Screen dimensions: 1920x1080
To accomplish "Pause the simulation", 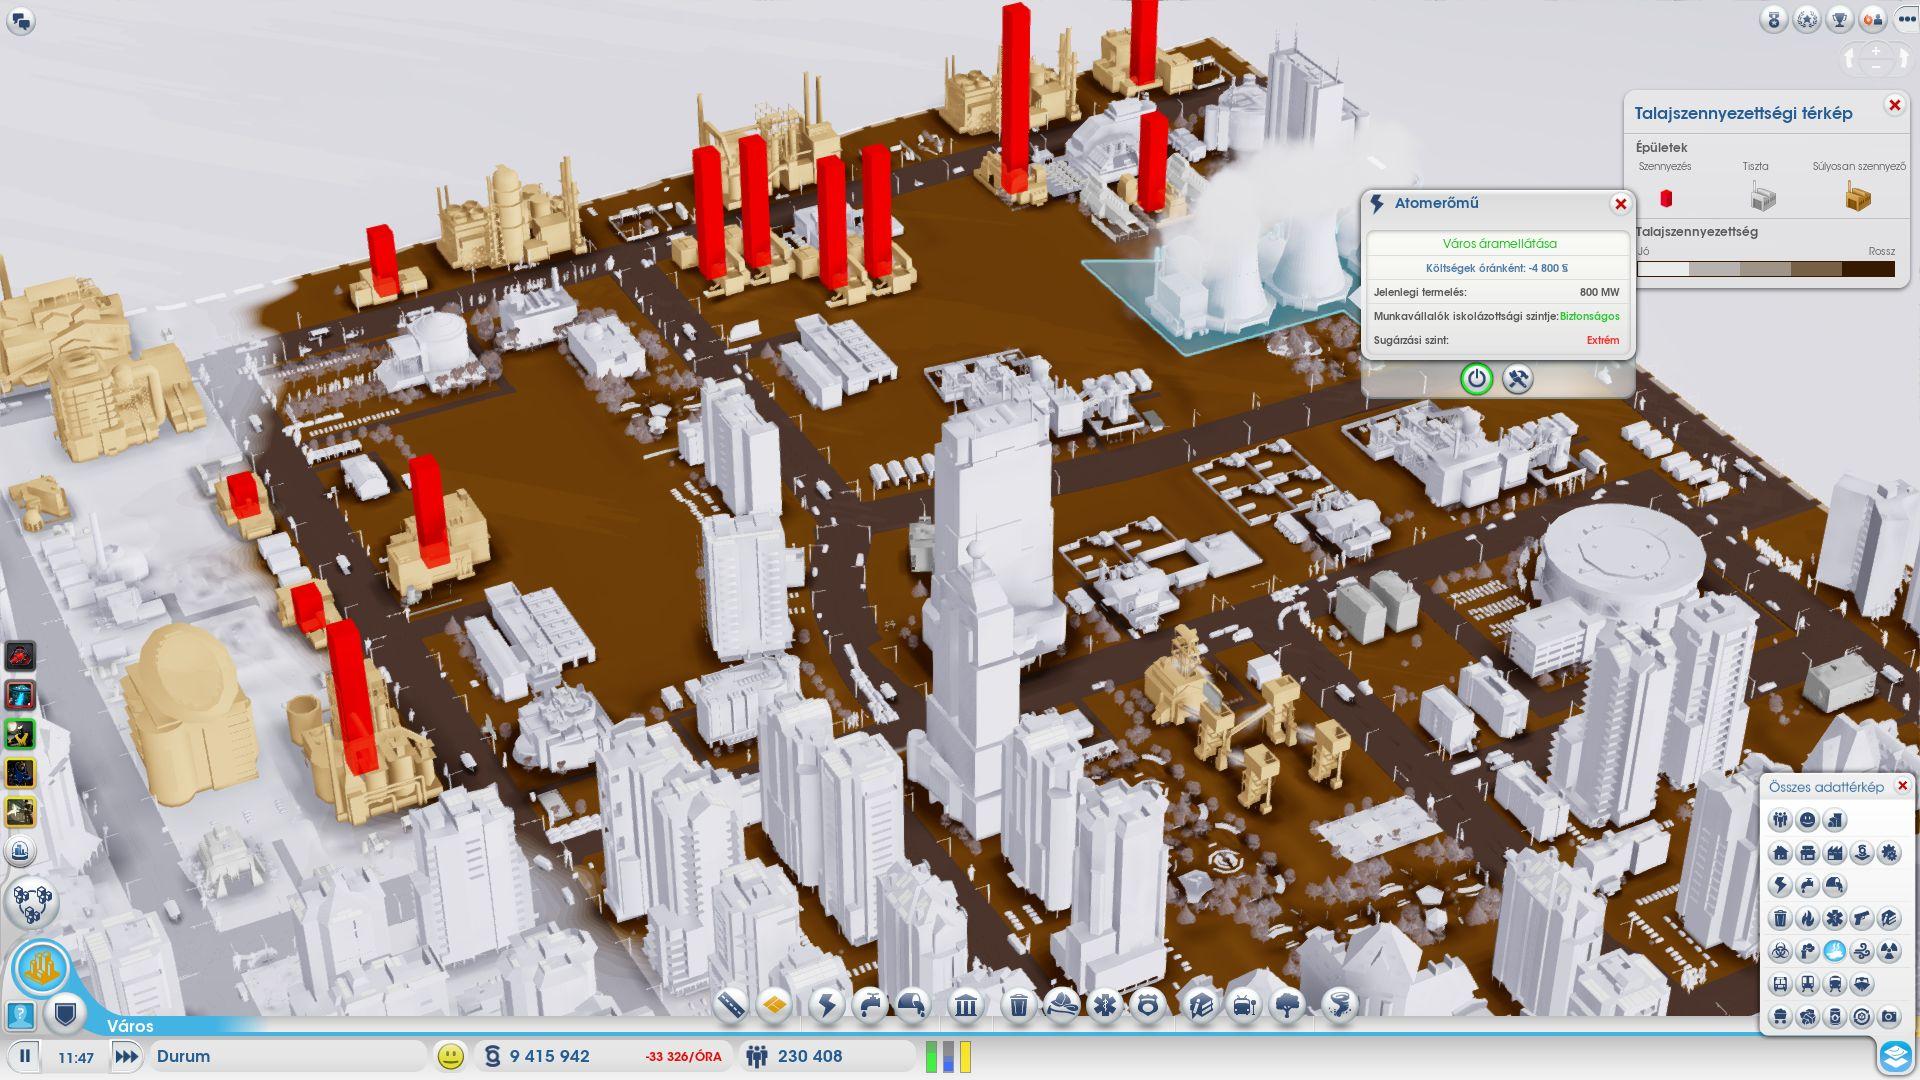I will [25, 1056].
